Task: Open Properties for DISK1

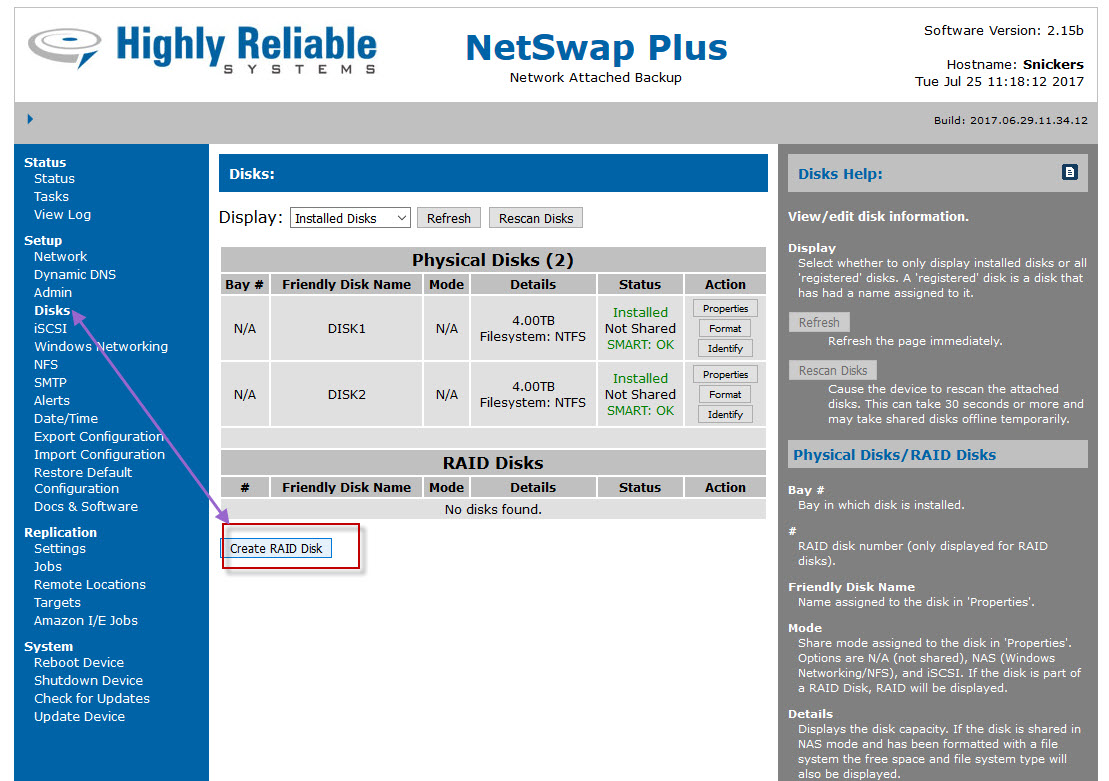Action: point(725,308)
